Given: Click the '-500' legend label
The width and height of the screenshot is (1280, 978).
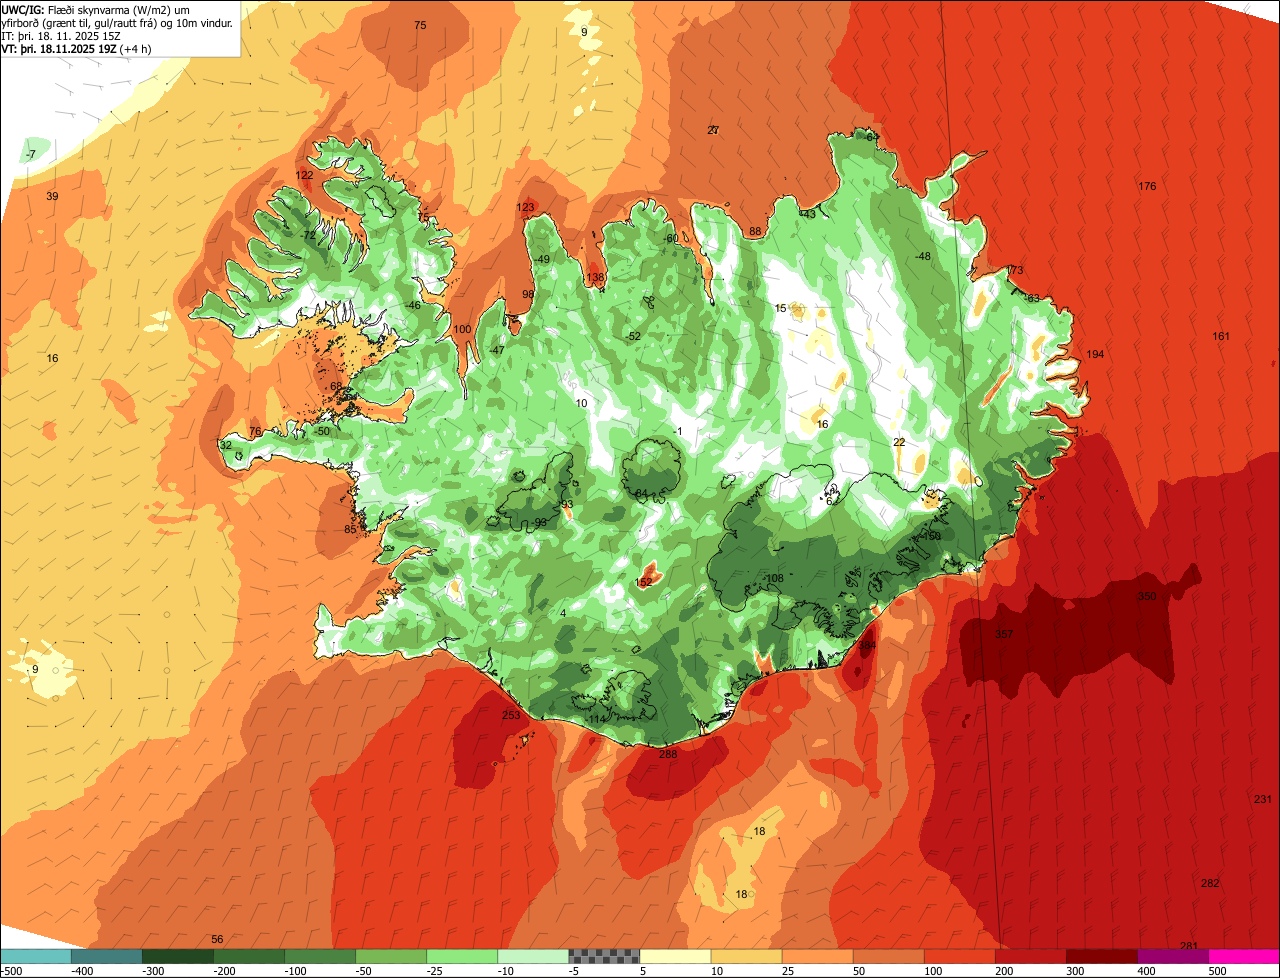Looking at the screenshot, I should pos(11,971).
